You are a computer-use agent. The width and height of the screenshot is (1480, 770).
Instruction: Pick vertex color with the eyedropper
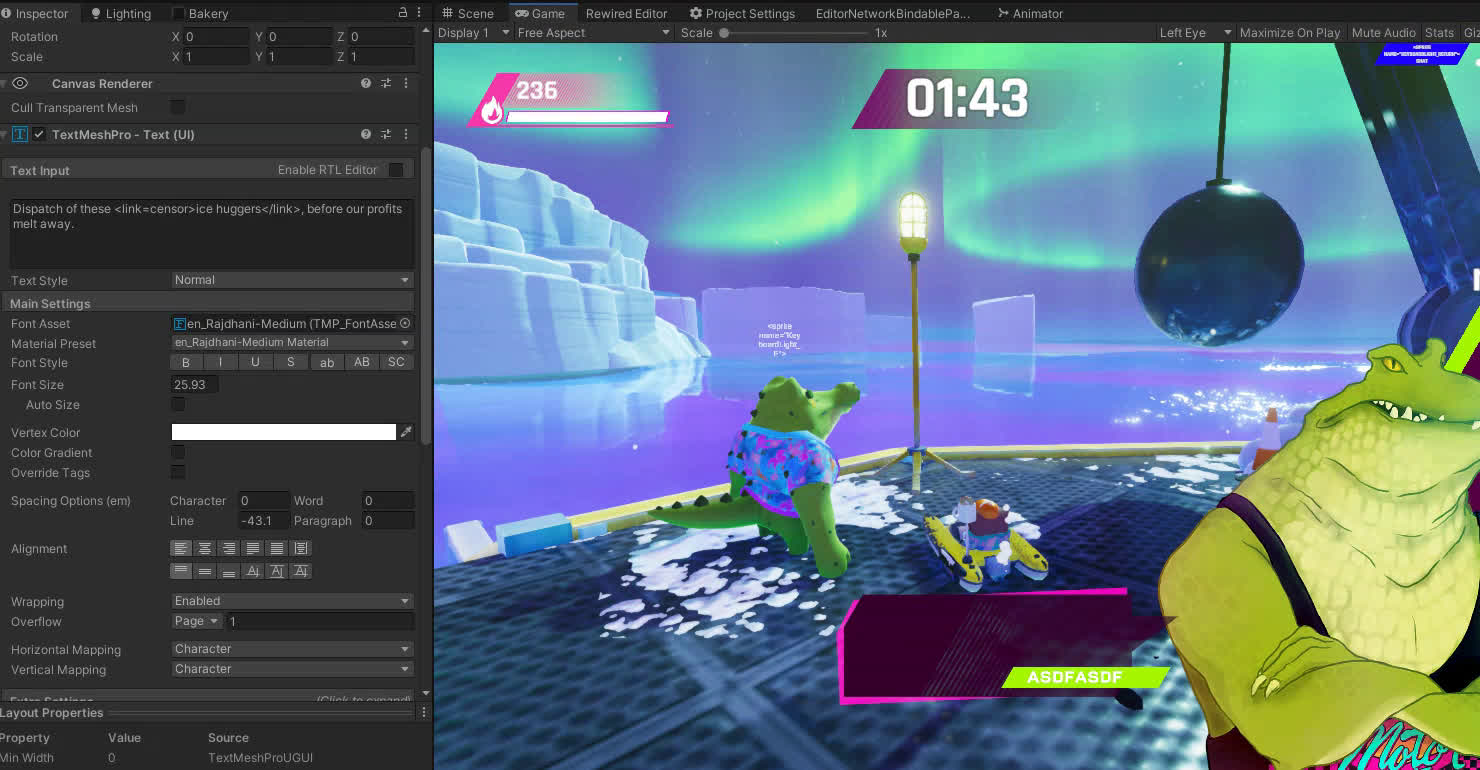click(406, 432)
